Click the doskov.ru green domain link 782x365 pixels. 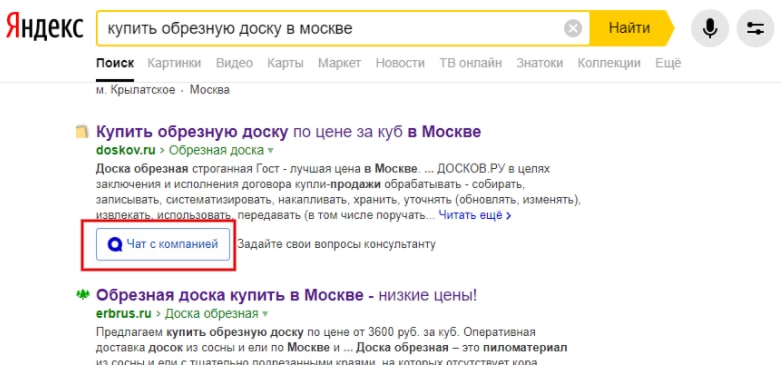tap(126, 150)
